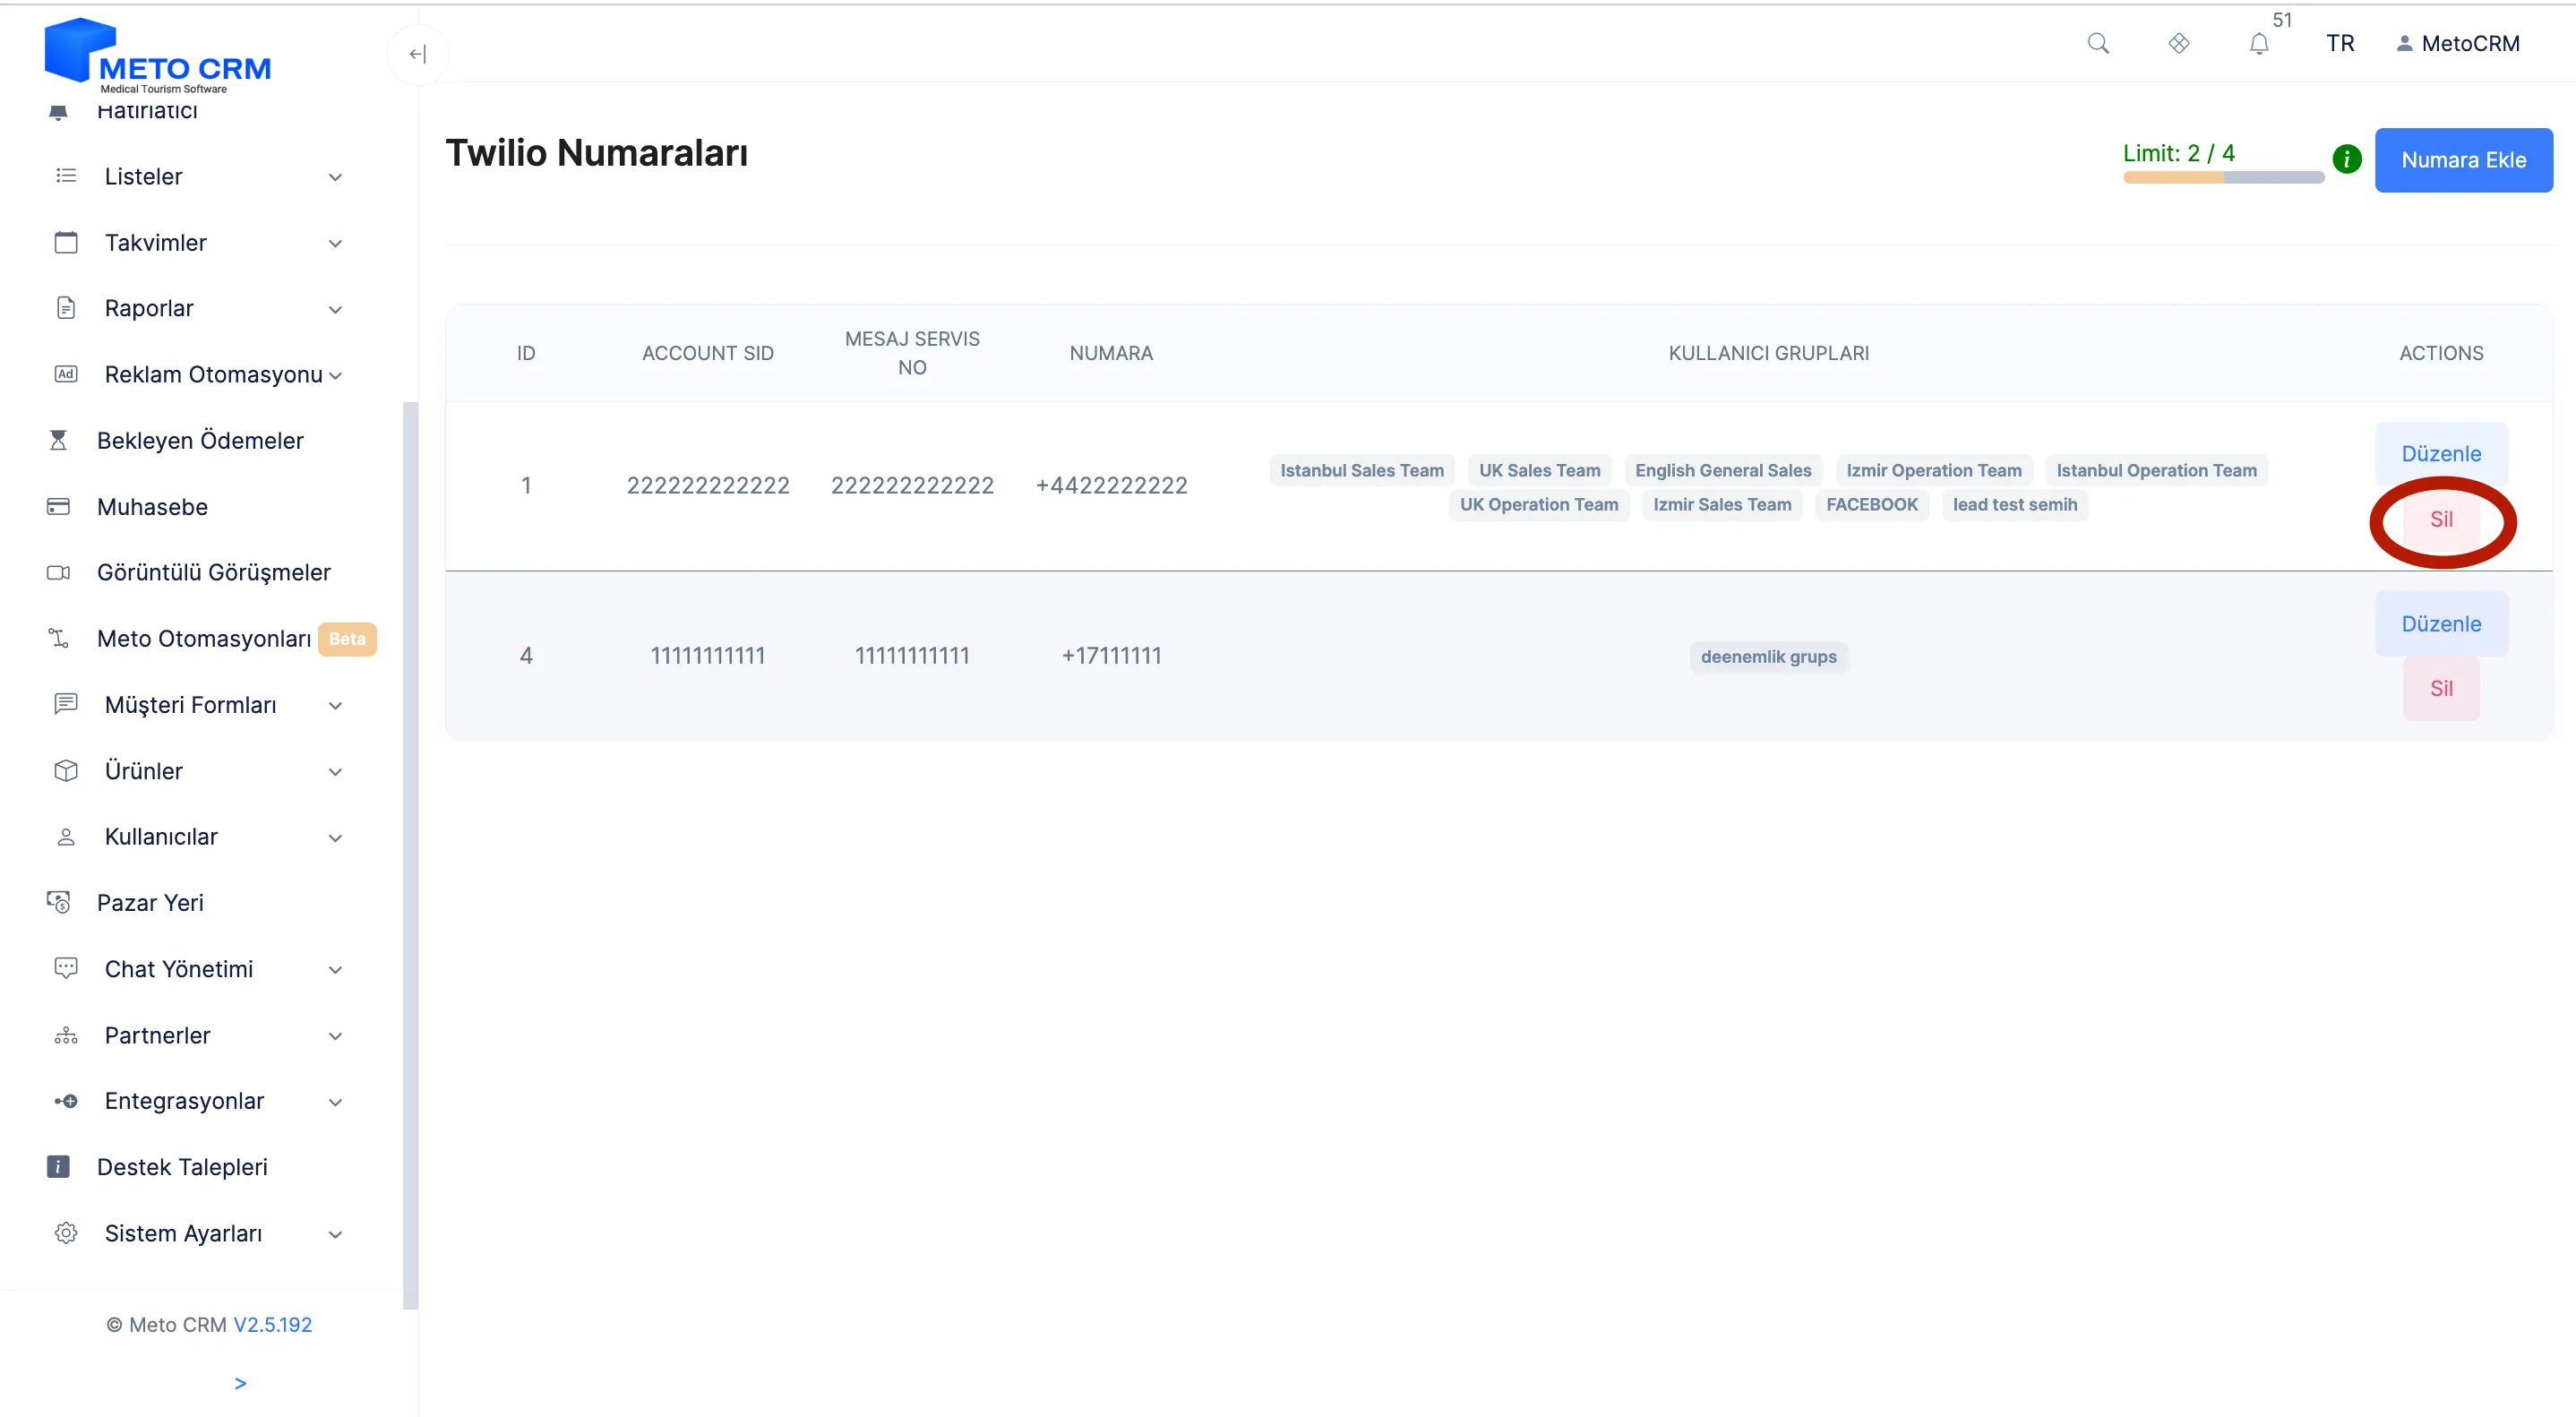2576x1417 pixels.
Task: Click the Partnerler hierarchy icon
Action: [x=66, y=1035]
